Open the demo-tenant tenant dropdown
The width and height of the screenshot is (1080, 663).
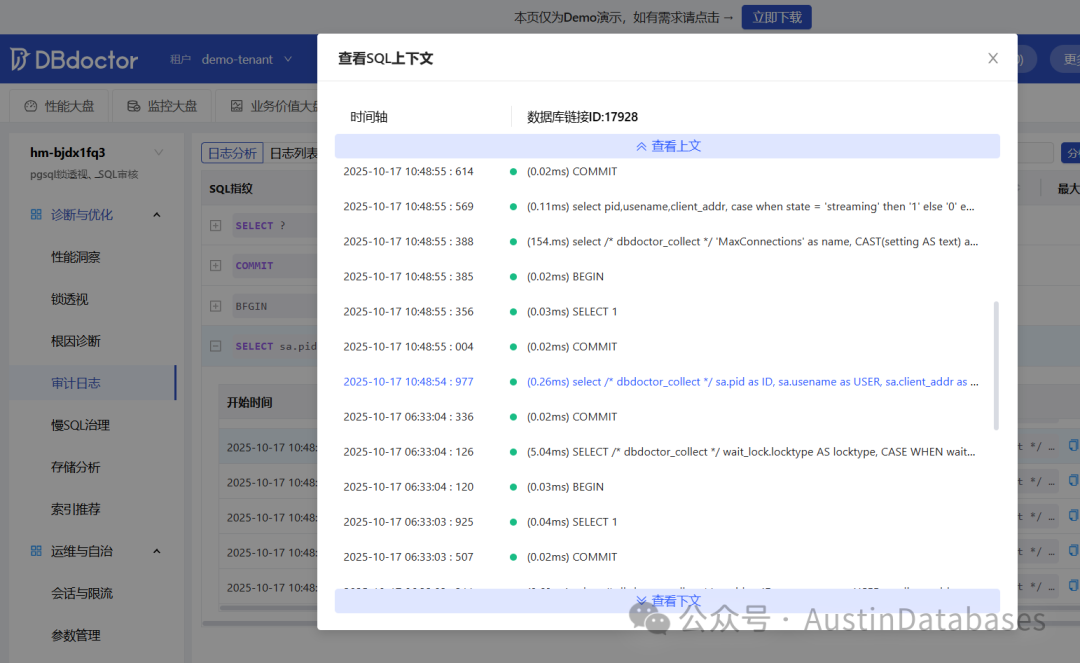point(246,60)
